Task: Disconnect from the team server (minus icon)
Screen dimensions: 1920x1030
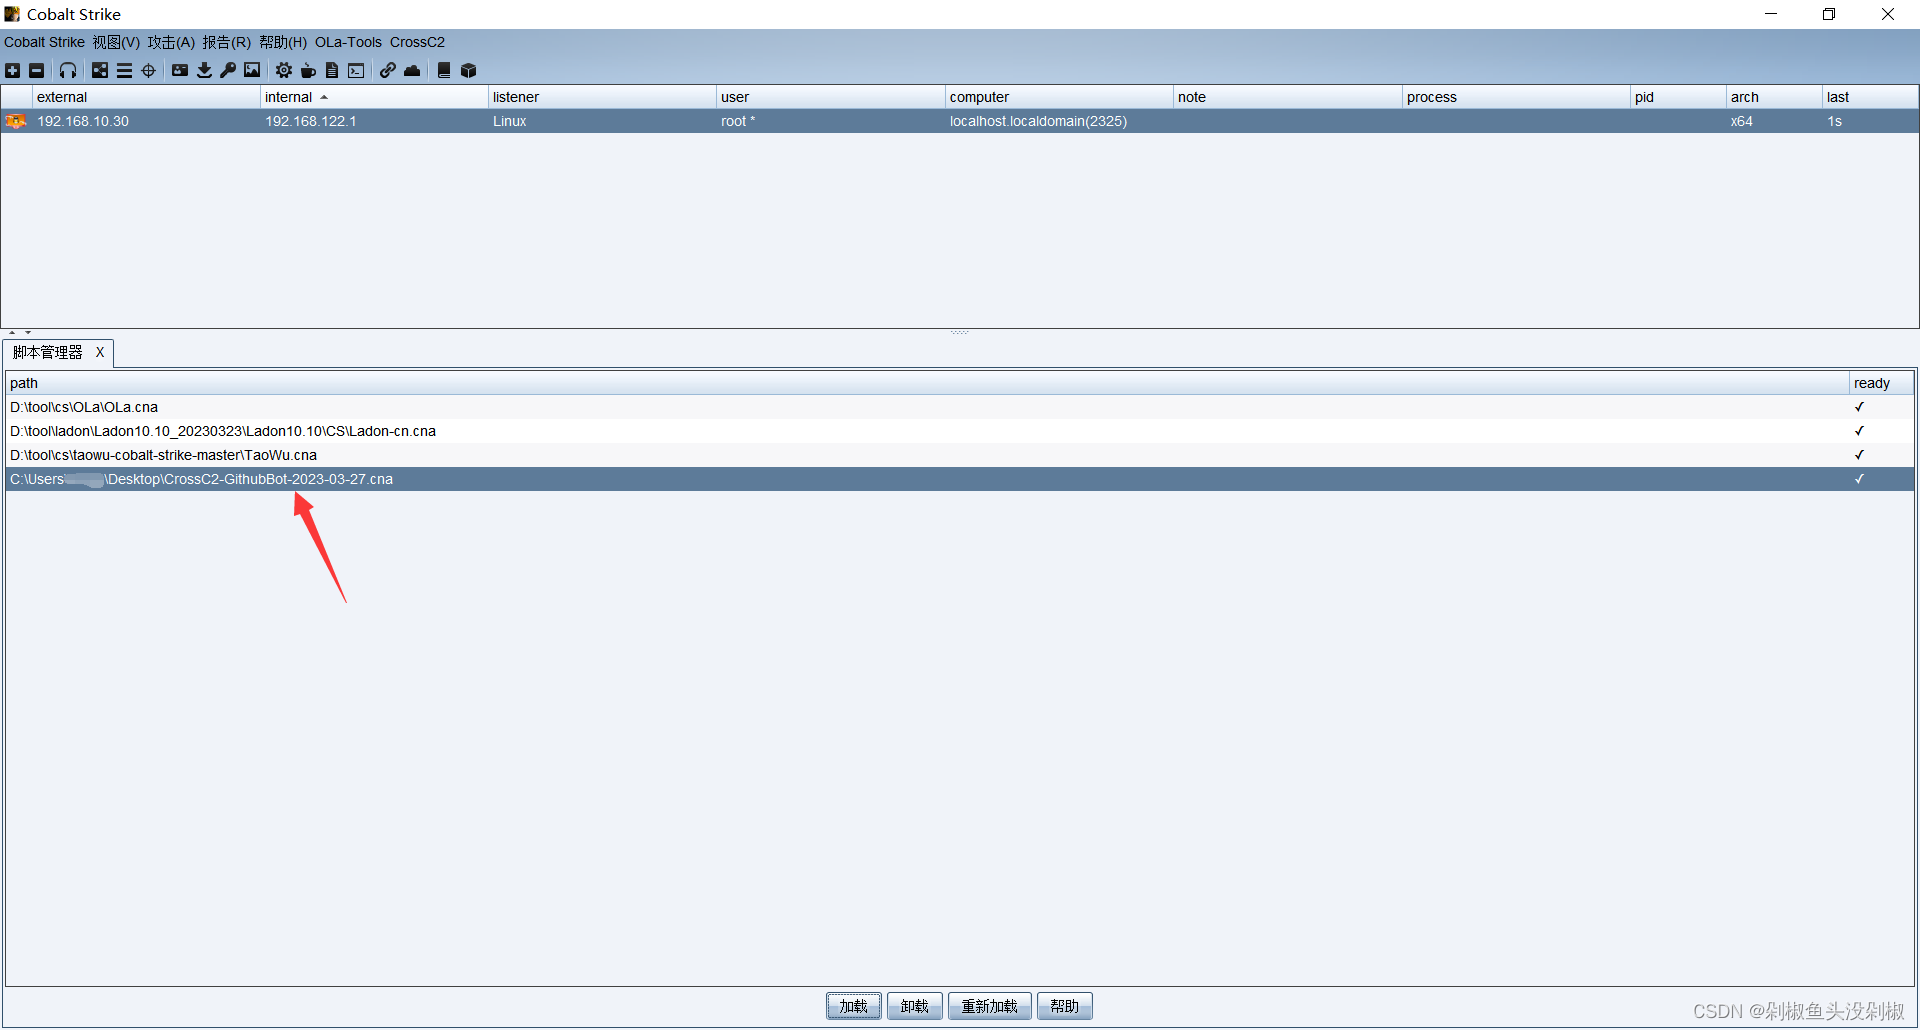Action: click(37, 70)
